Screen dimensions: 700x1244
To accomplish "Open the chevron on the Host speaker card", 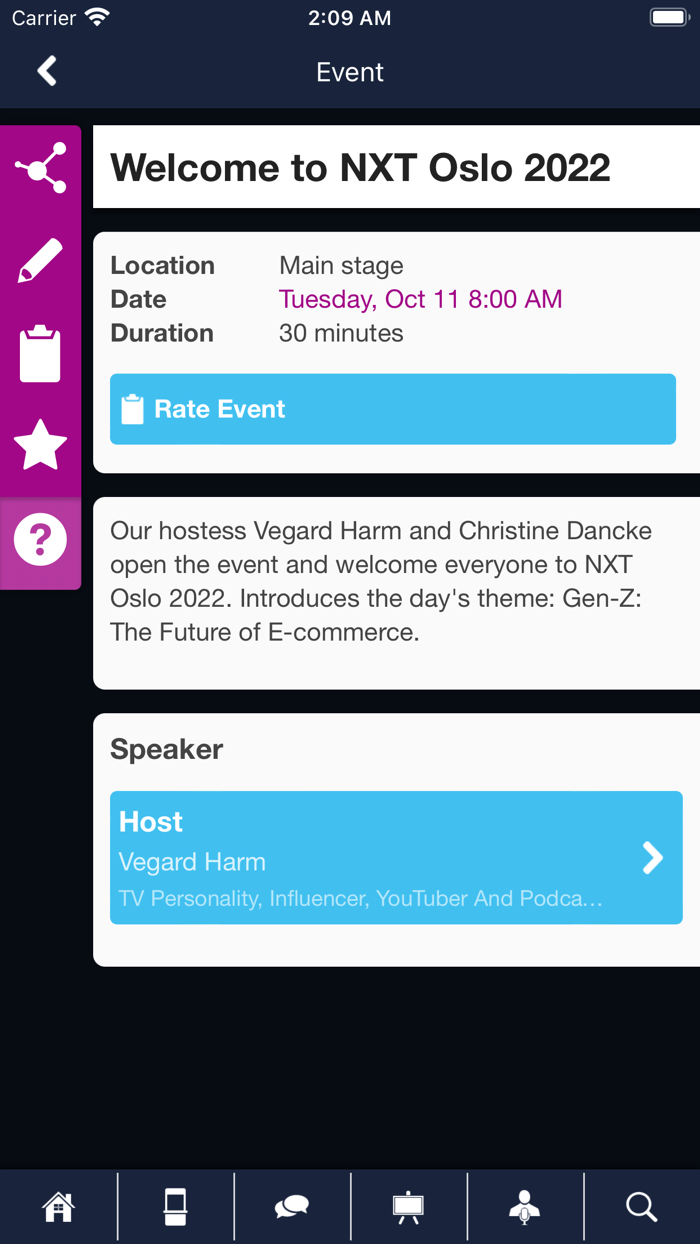I will coord(652,857).
